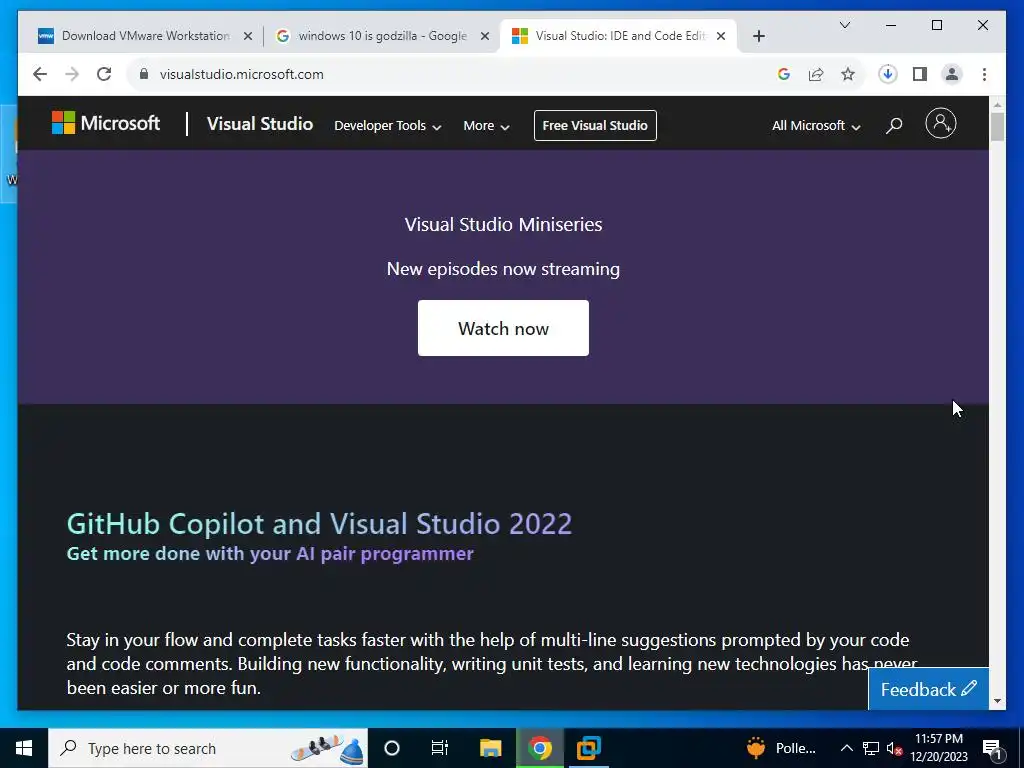Click the New episodes now streaming text
This screenshot has height=768, width=1024.
pos(504,269)
